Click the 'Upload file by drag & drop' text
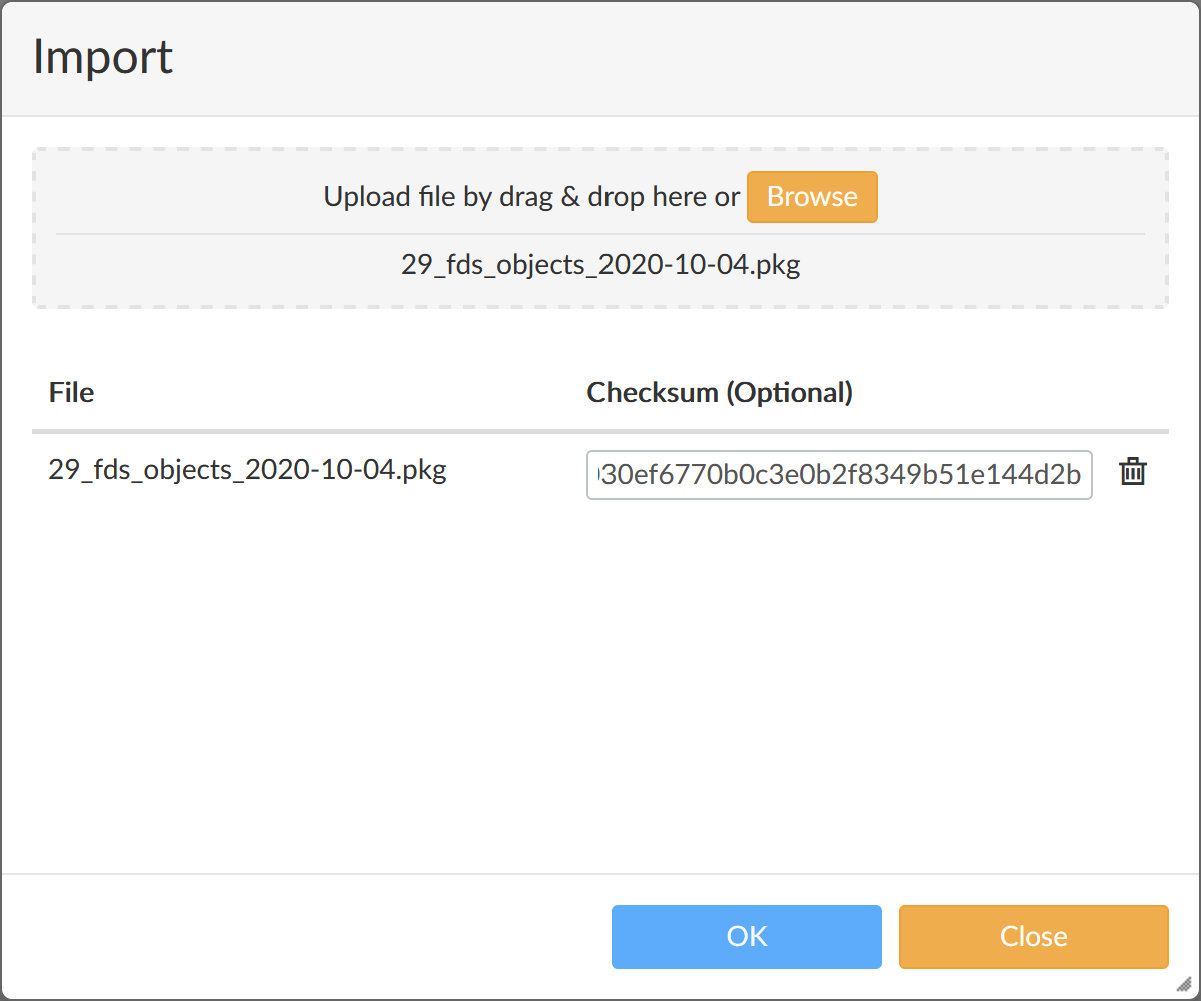Screen dimensions: 1201x1001 (x=531, y=197)
